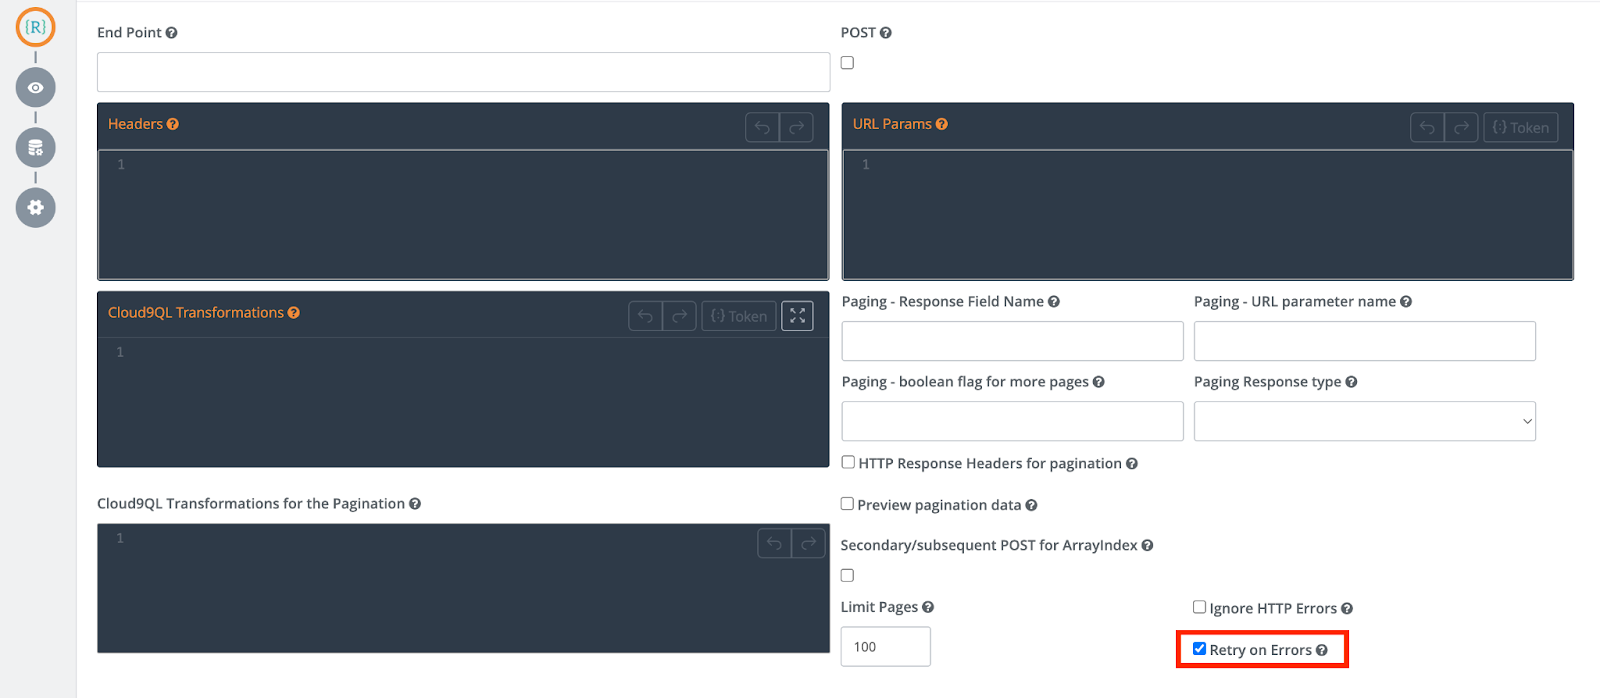Click Preview pagination data help icon

coord(1031,506)
